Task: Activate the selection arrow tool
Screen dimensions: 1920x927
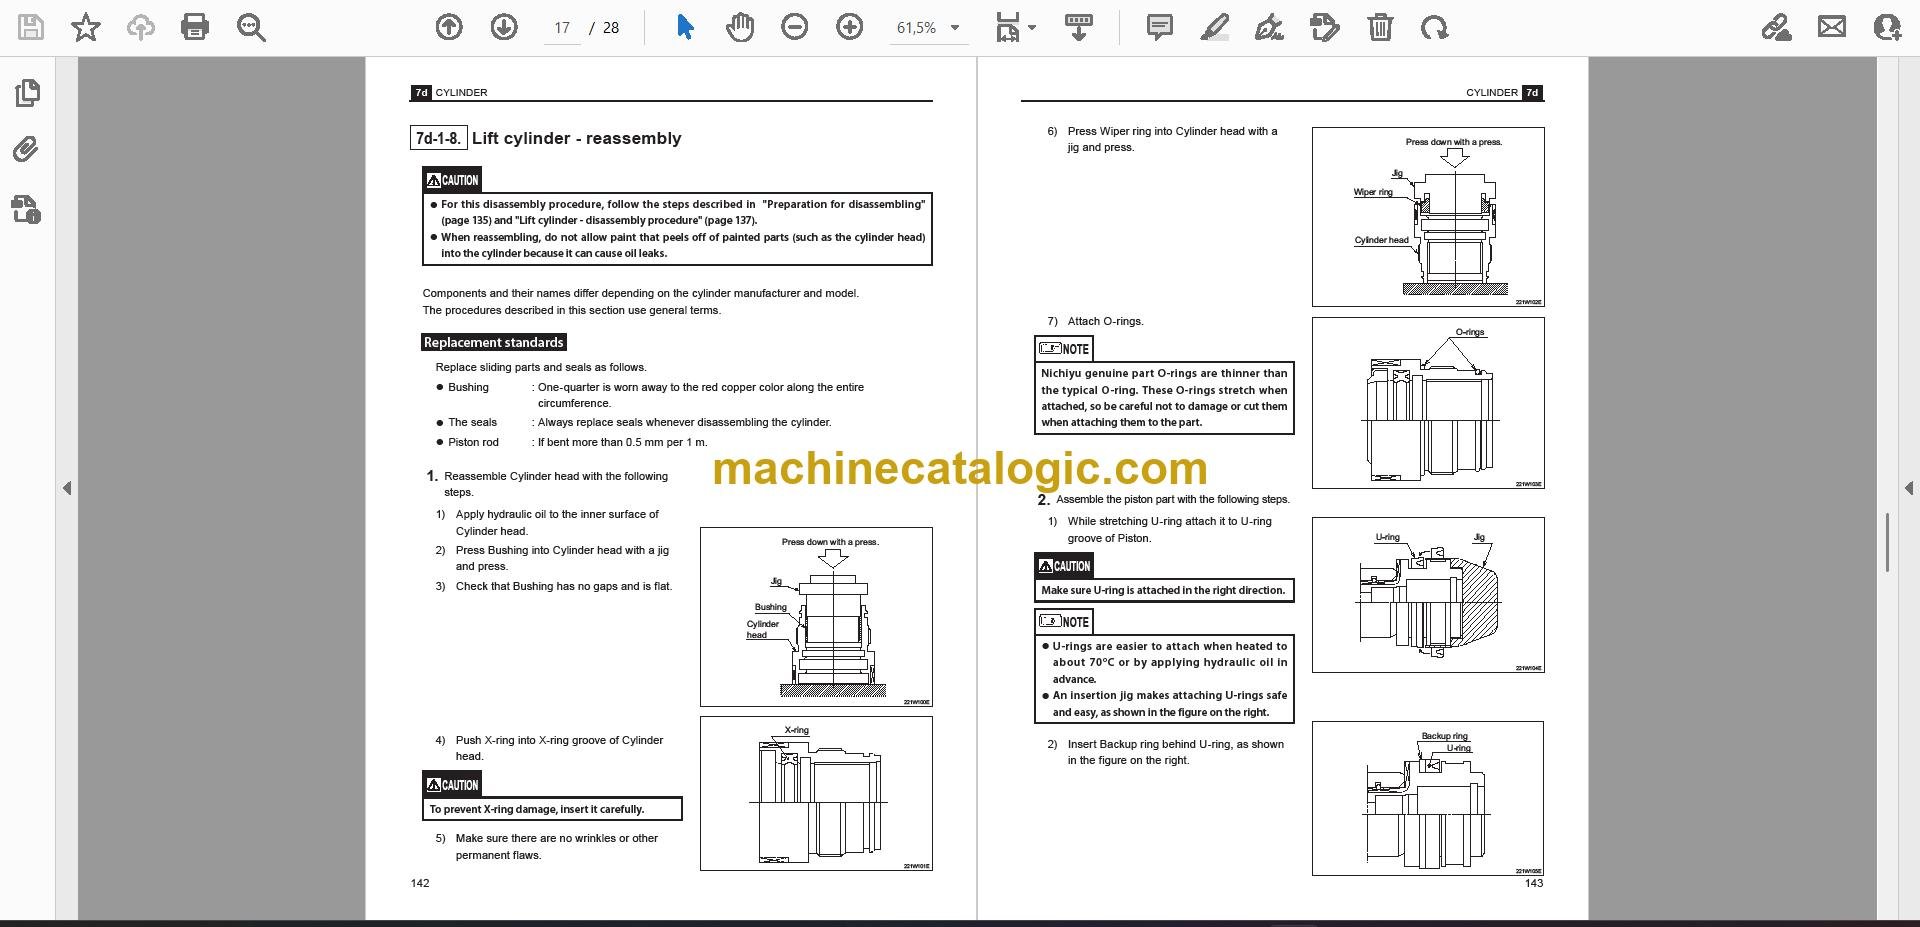Action: click(685, 27)
